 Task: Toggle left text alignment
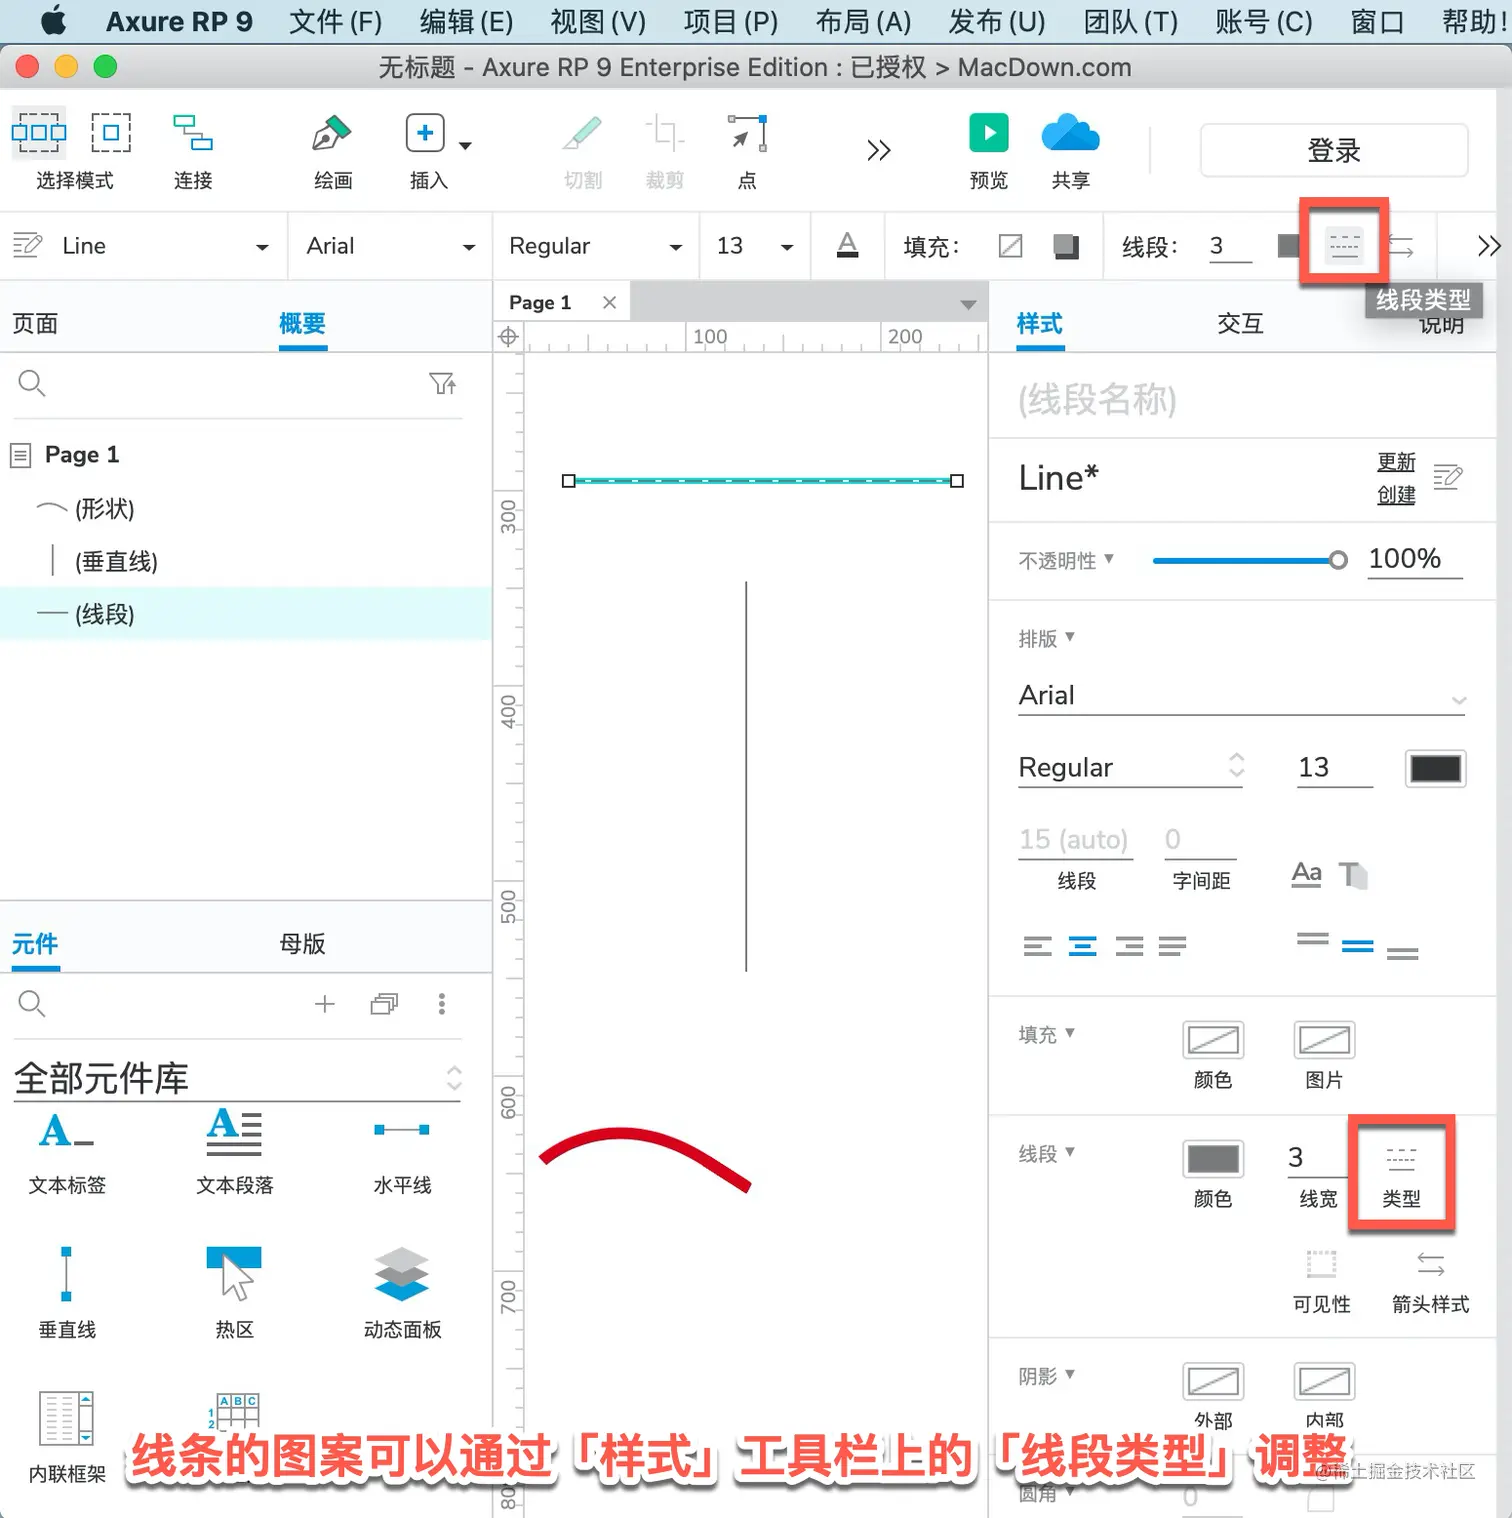click(x=1038, y=945)
